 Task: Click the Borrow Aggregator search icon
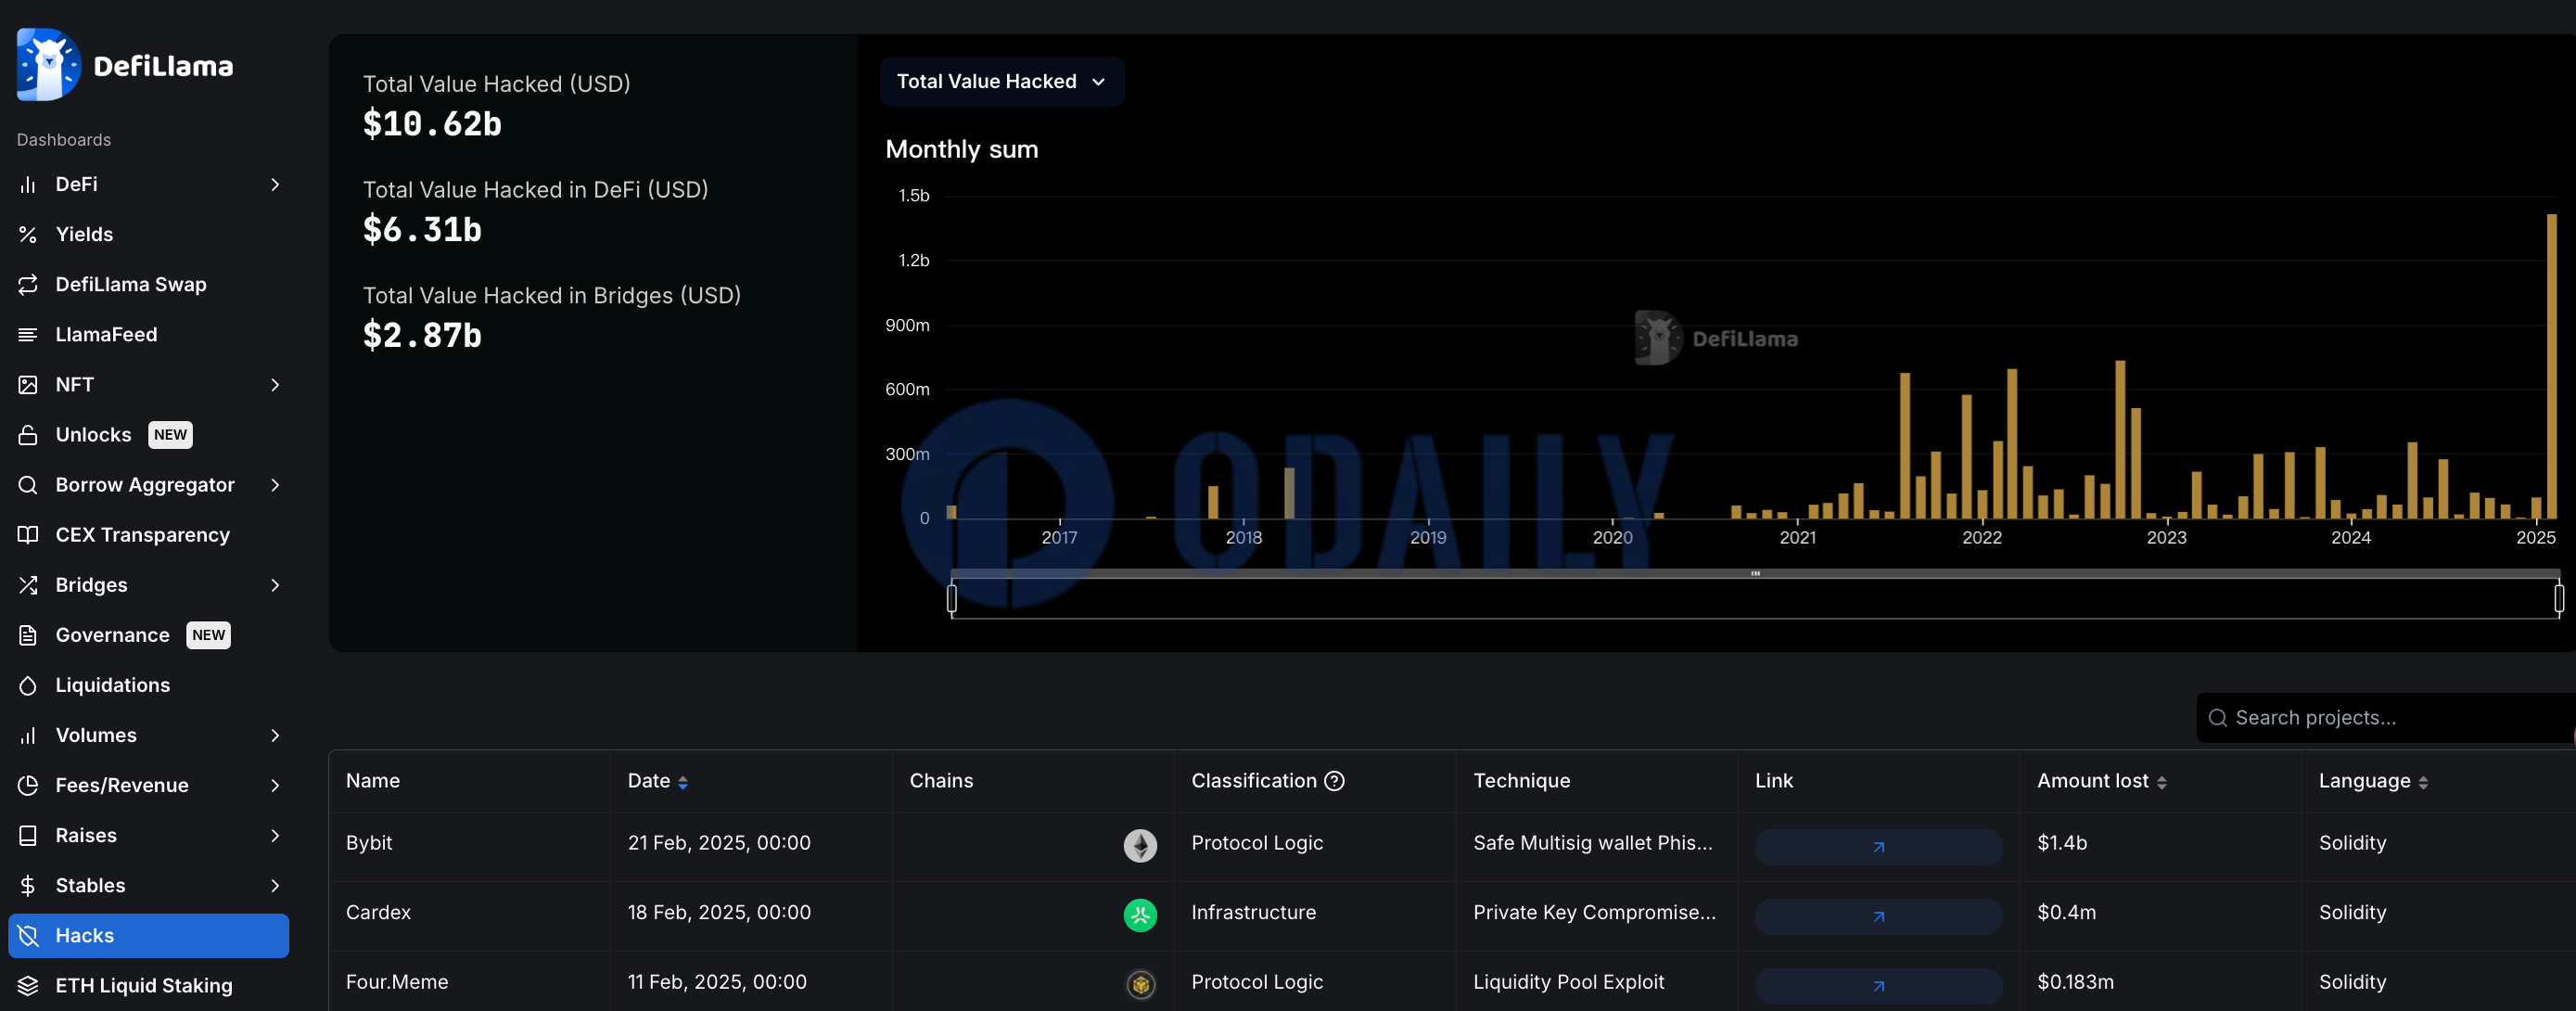point(28,484)
